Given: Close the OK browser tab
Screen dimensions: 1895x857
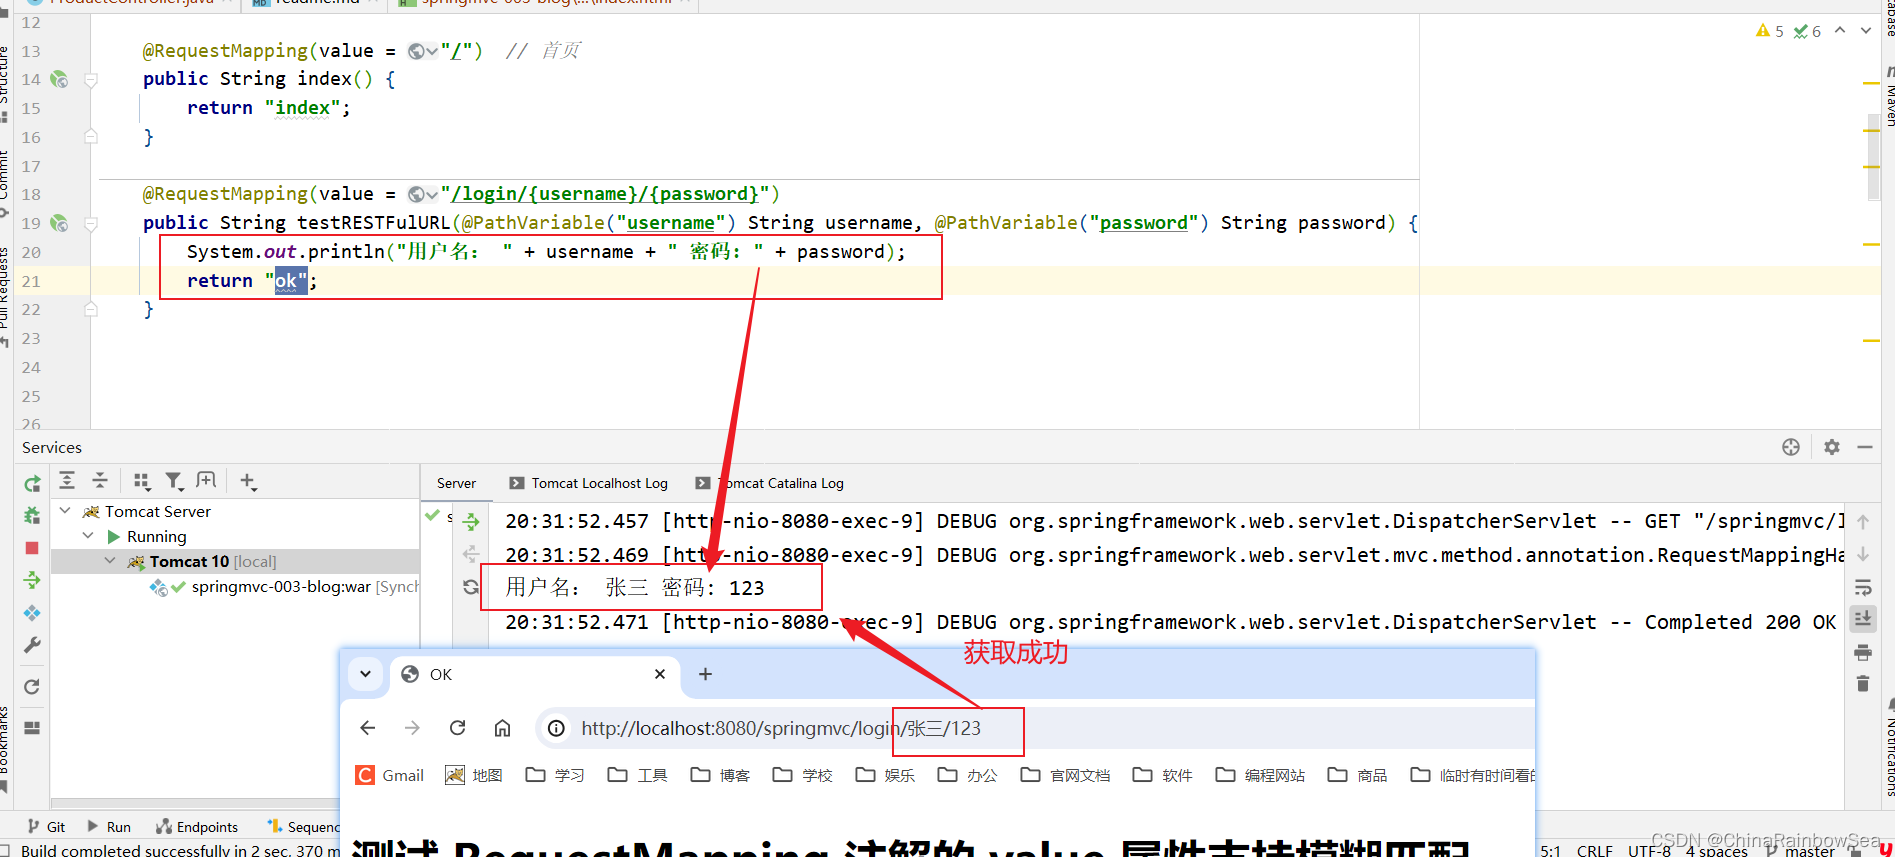Looking at the screenshot, I should point(660,674).
